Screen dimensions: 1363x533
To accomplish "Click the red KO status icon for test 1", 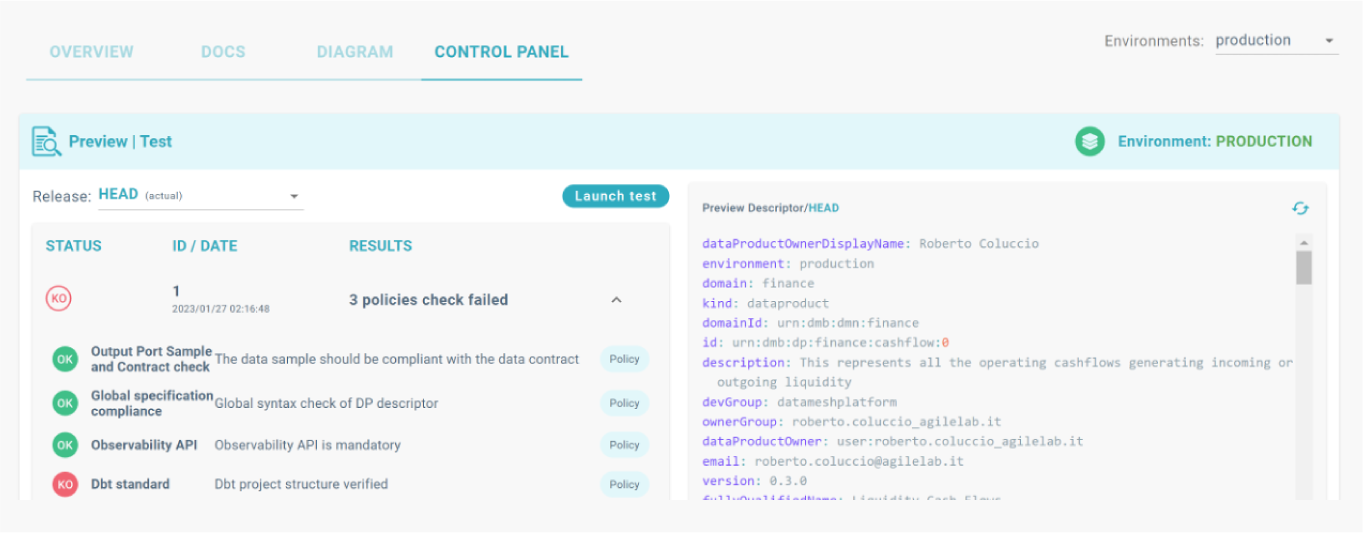I will coord(59,298).
